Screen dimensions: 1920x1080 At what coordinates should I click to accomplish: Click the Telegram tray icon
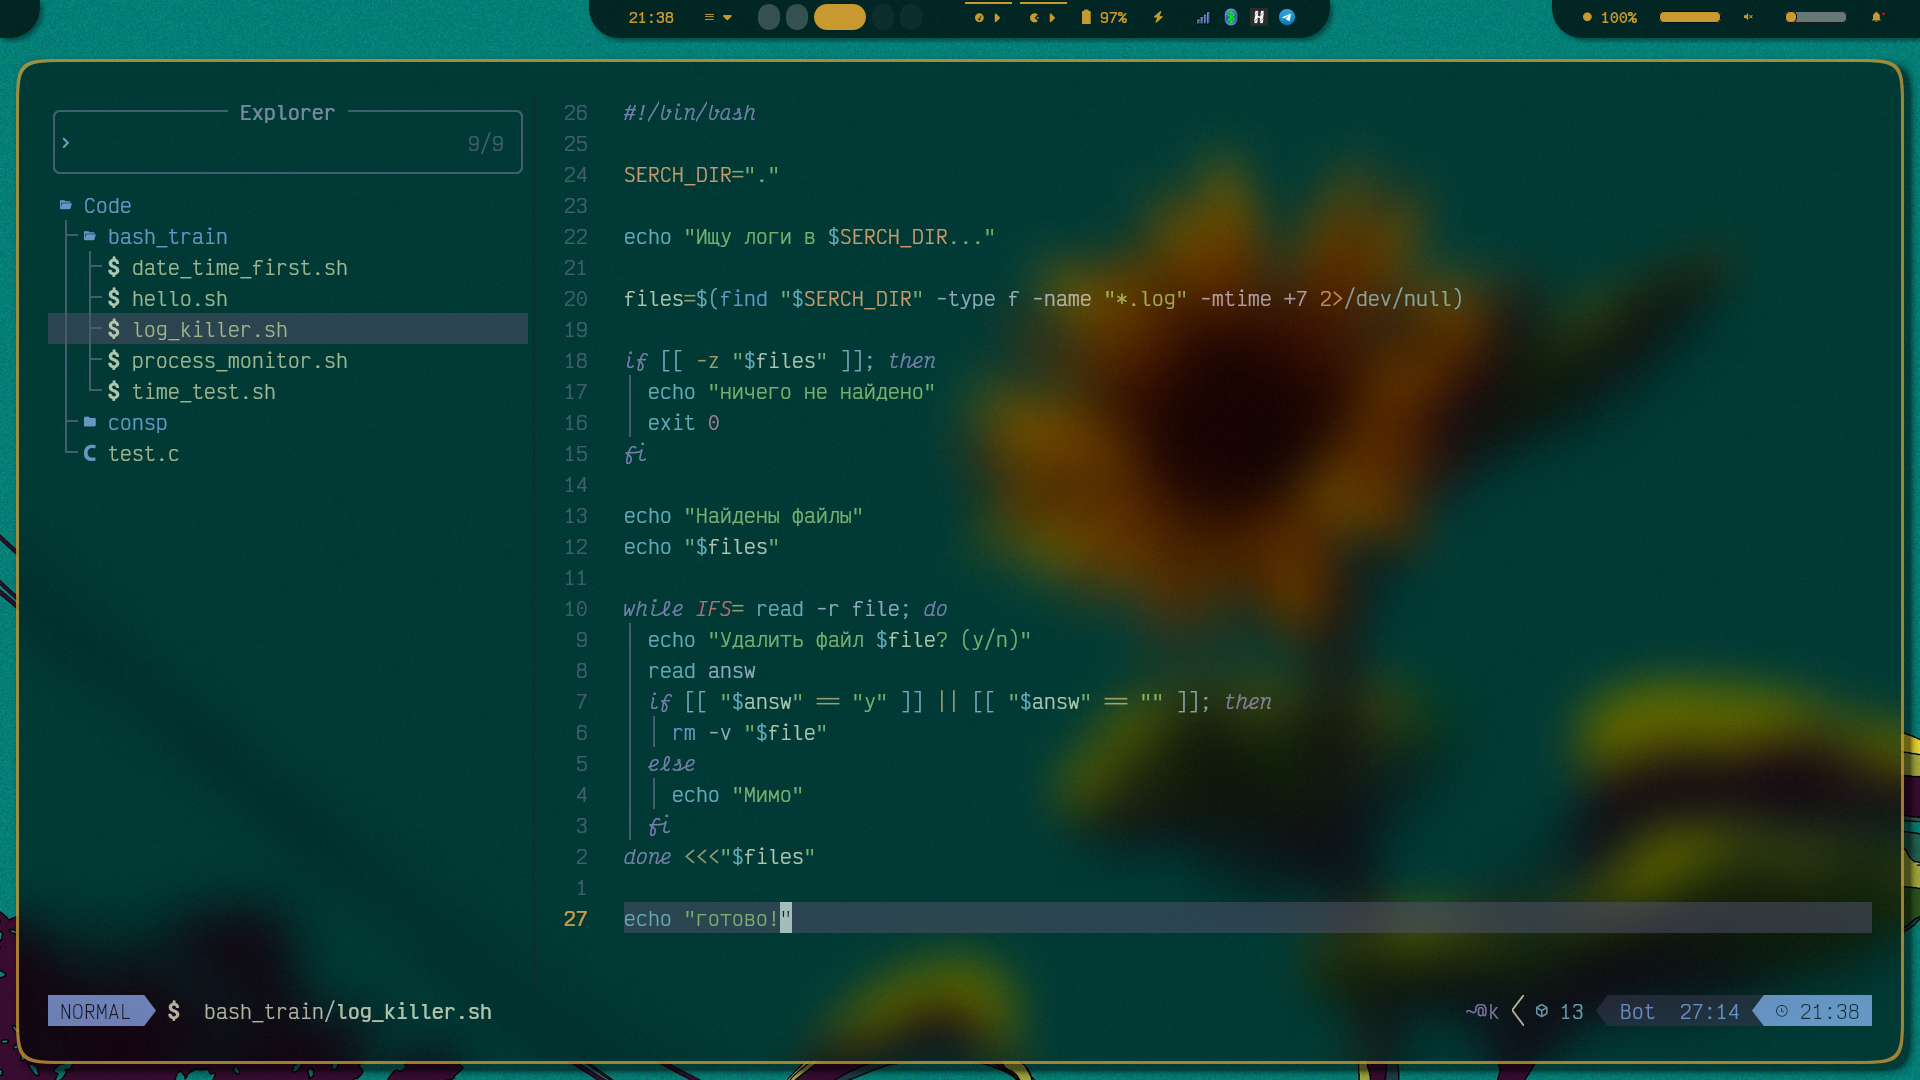(1287, 17)
